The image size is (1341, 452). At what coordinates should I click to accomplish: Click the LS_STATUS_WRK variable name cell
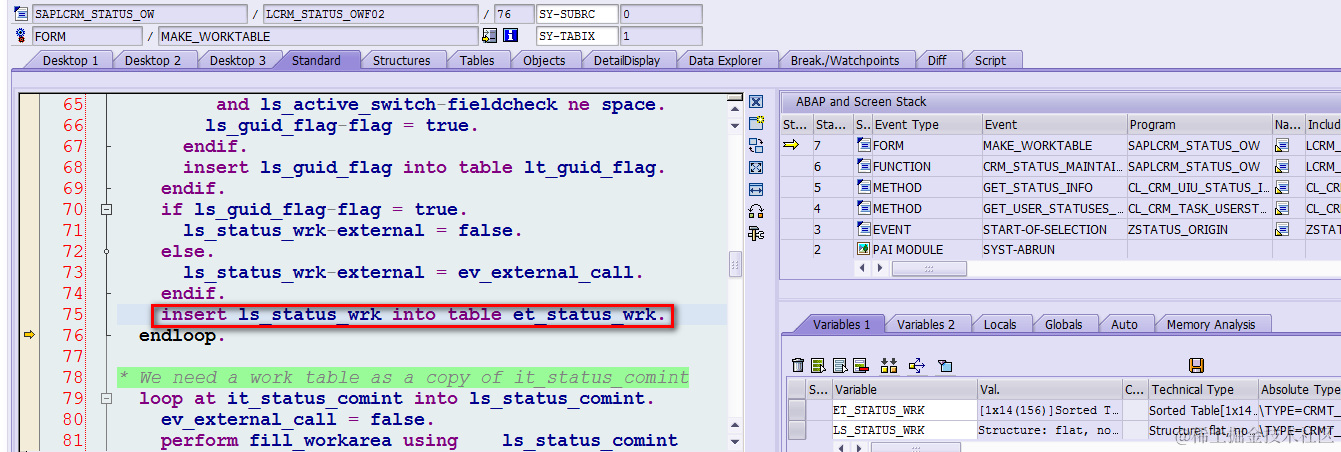(904, 430)
